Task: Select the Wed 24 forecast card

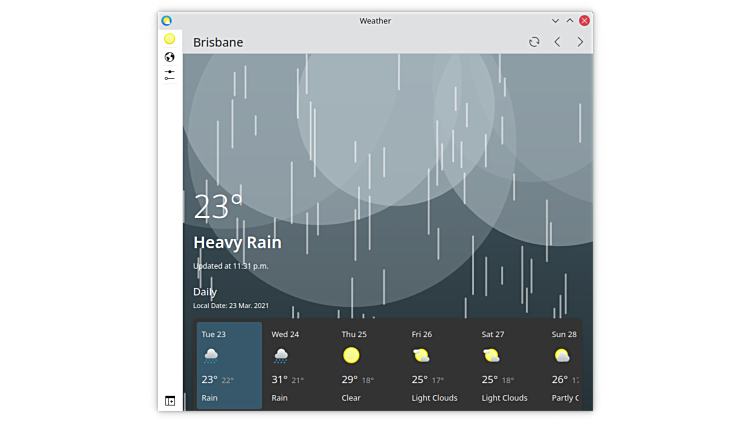Action: point(298,365)
